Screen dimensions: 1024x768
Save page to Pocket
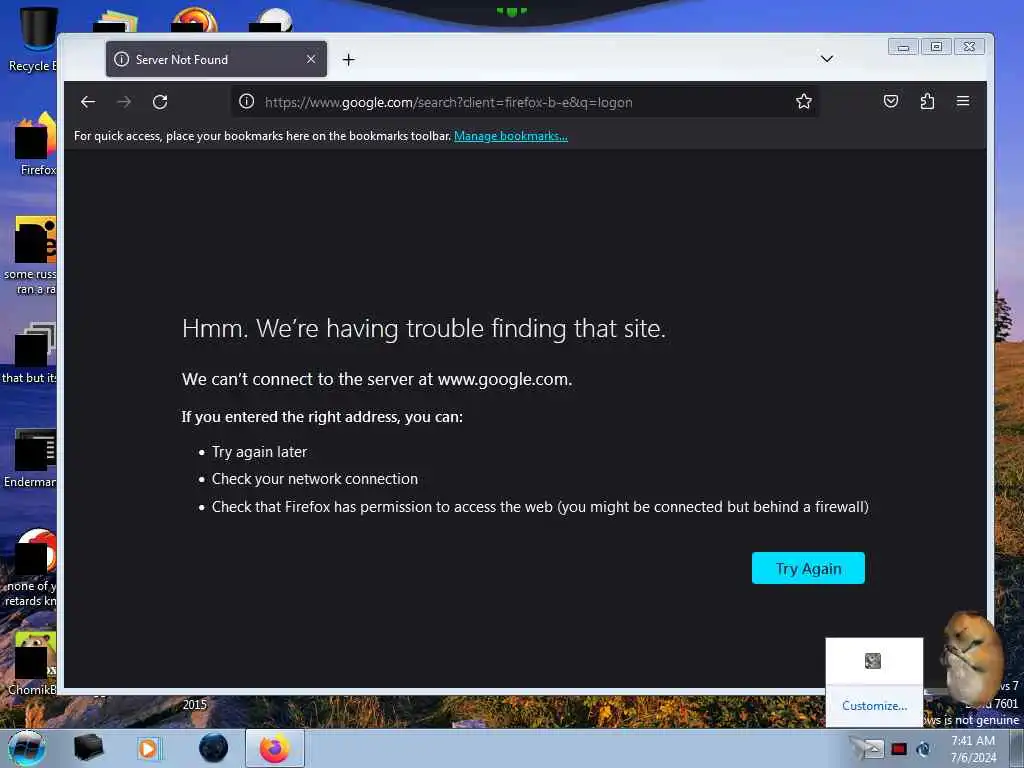pyautogui.click(x=891, y=101)
